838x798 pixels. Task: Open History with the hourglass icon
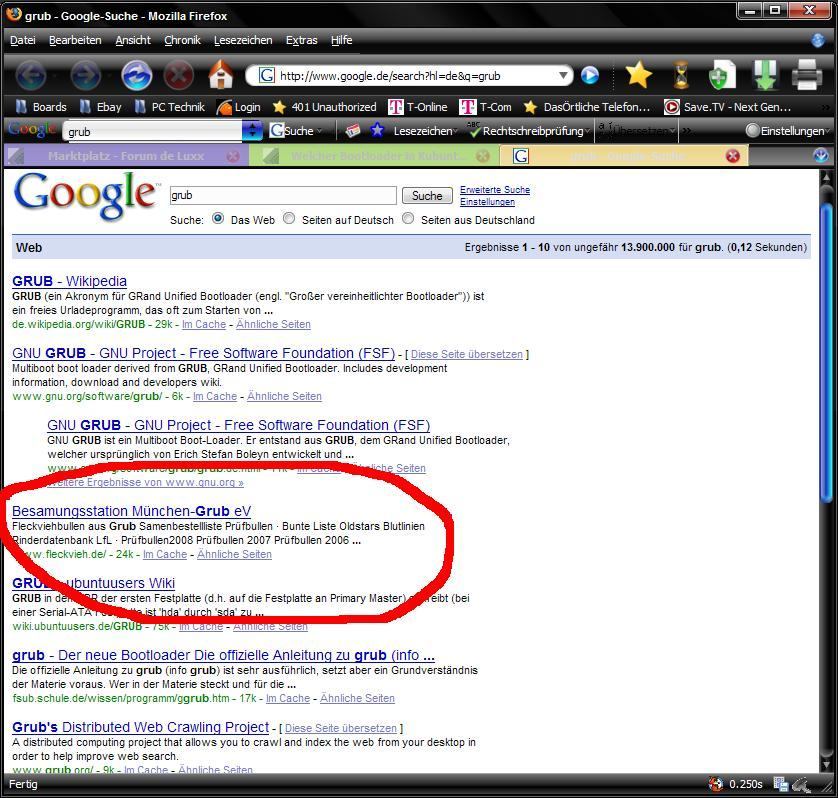680,75
